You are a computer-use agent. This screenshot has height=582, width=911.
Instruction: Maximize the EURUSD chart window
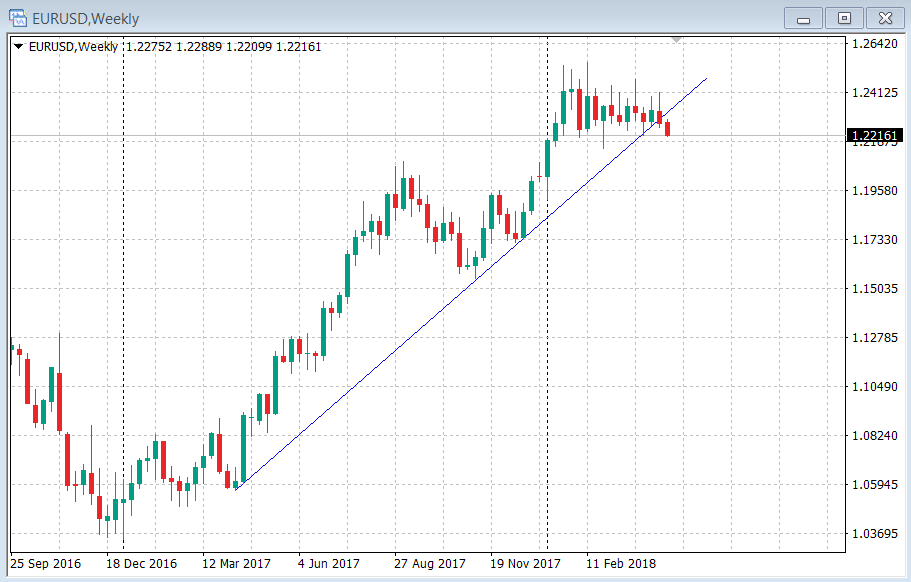point(844,18)
